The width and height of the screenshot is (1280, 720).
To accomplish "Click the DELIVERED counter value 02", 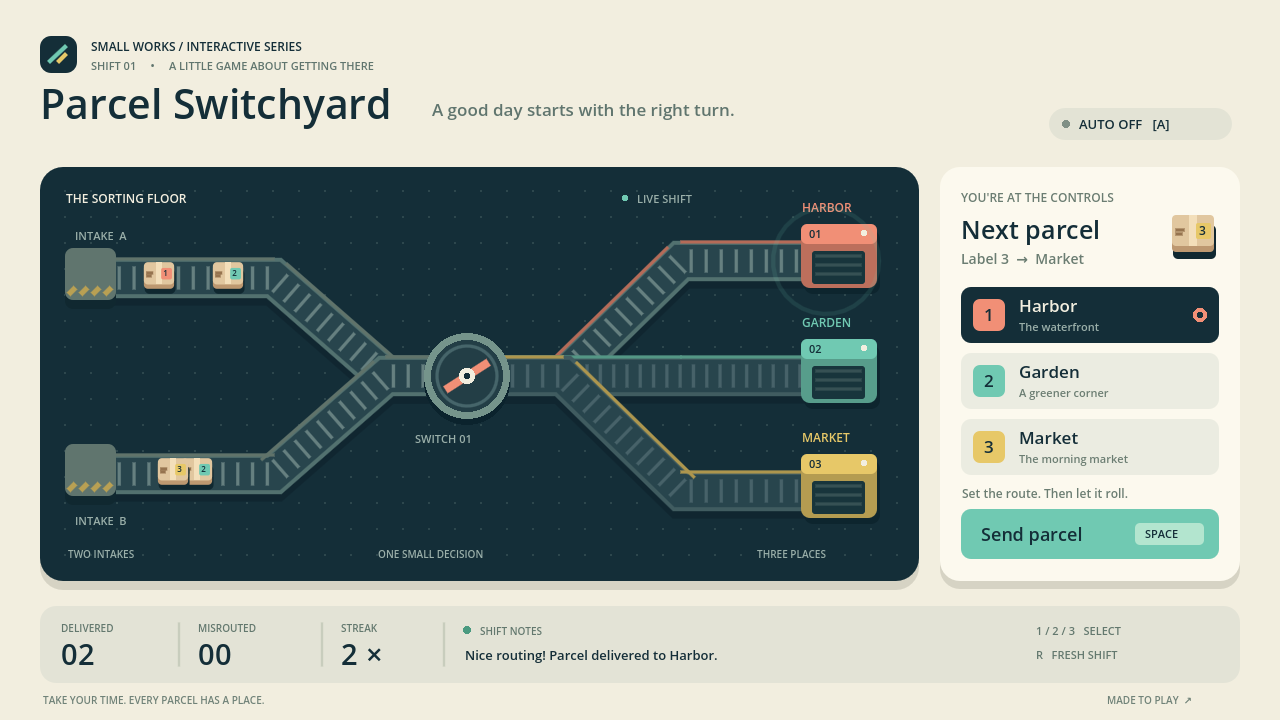I will (78, 655).
